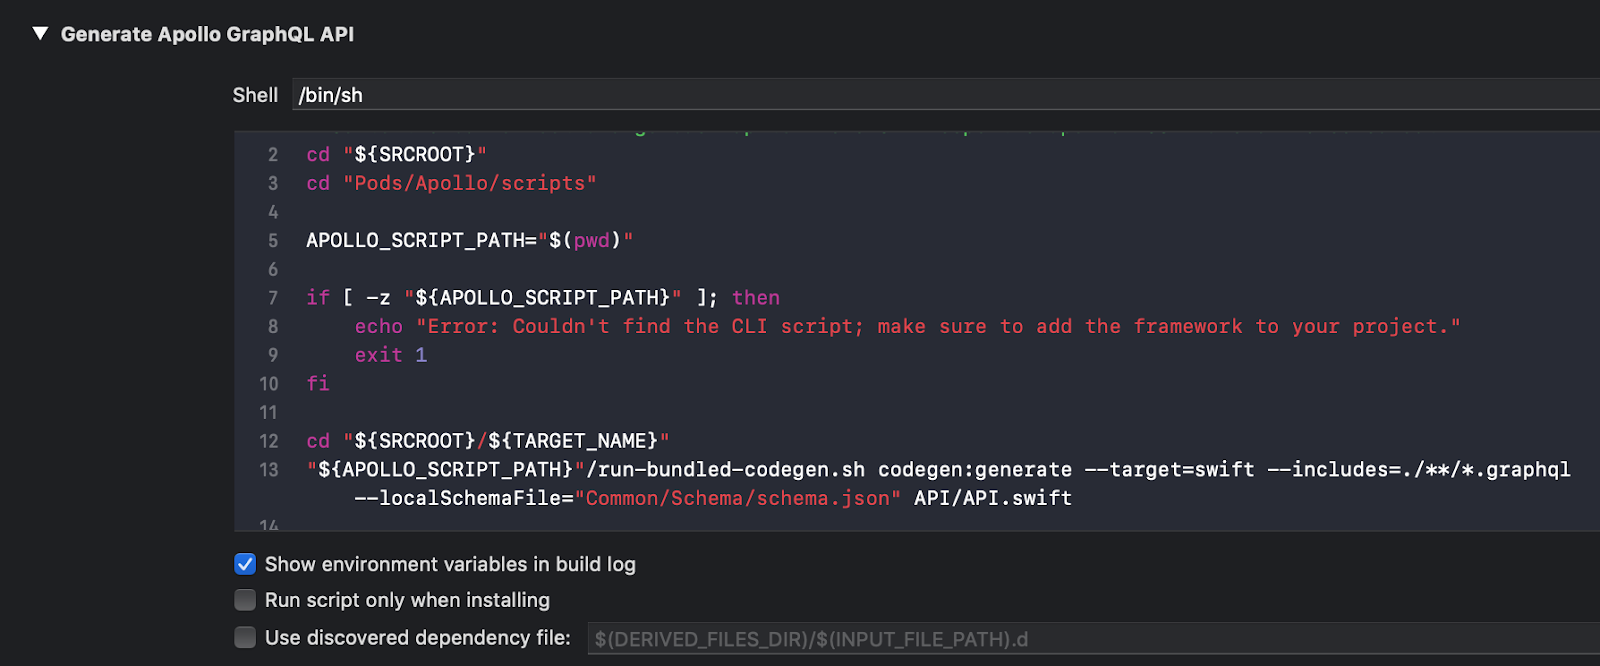This screenshot has height=666, width=1600.
Task: Click the 'Use discovered dependency file:' label
Action: pos(418,638)
